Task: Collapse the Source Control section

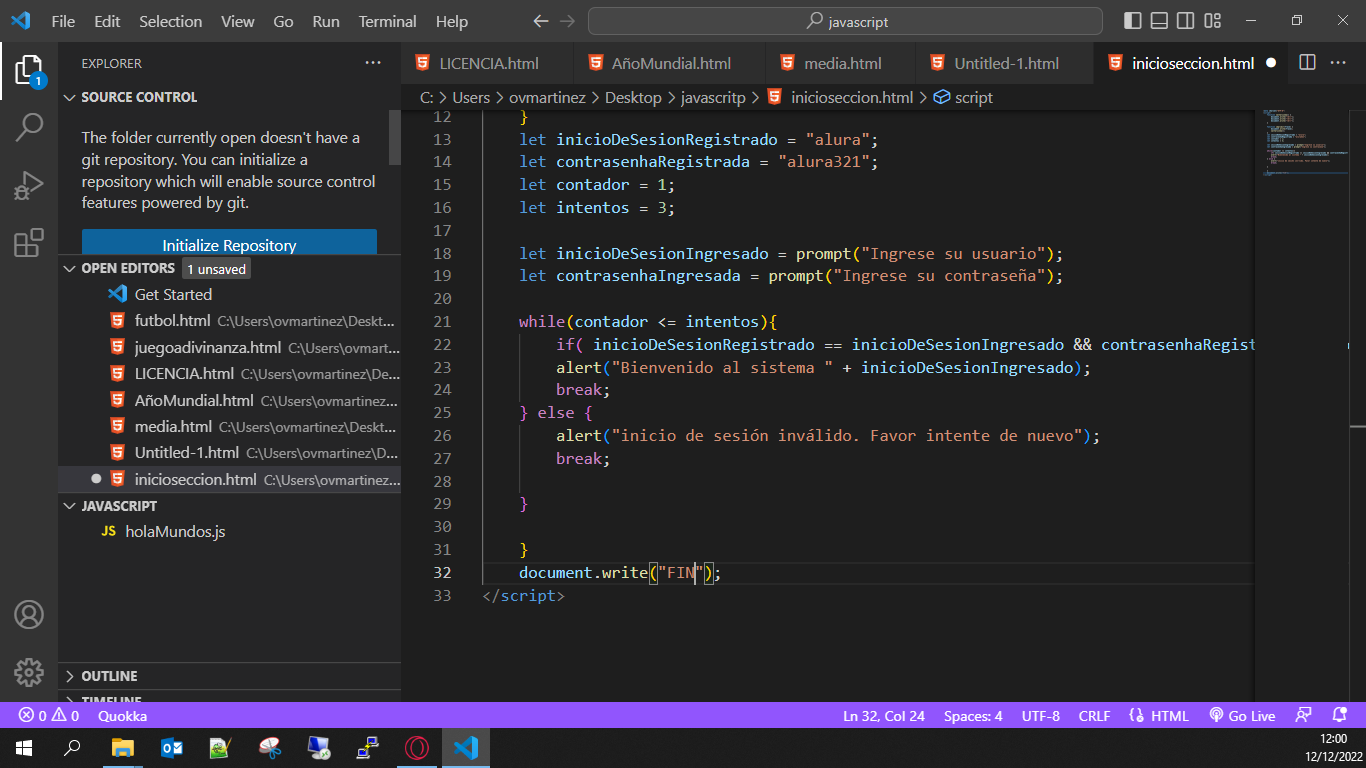Action: click(x=70, y=97)
